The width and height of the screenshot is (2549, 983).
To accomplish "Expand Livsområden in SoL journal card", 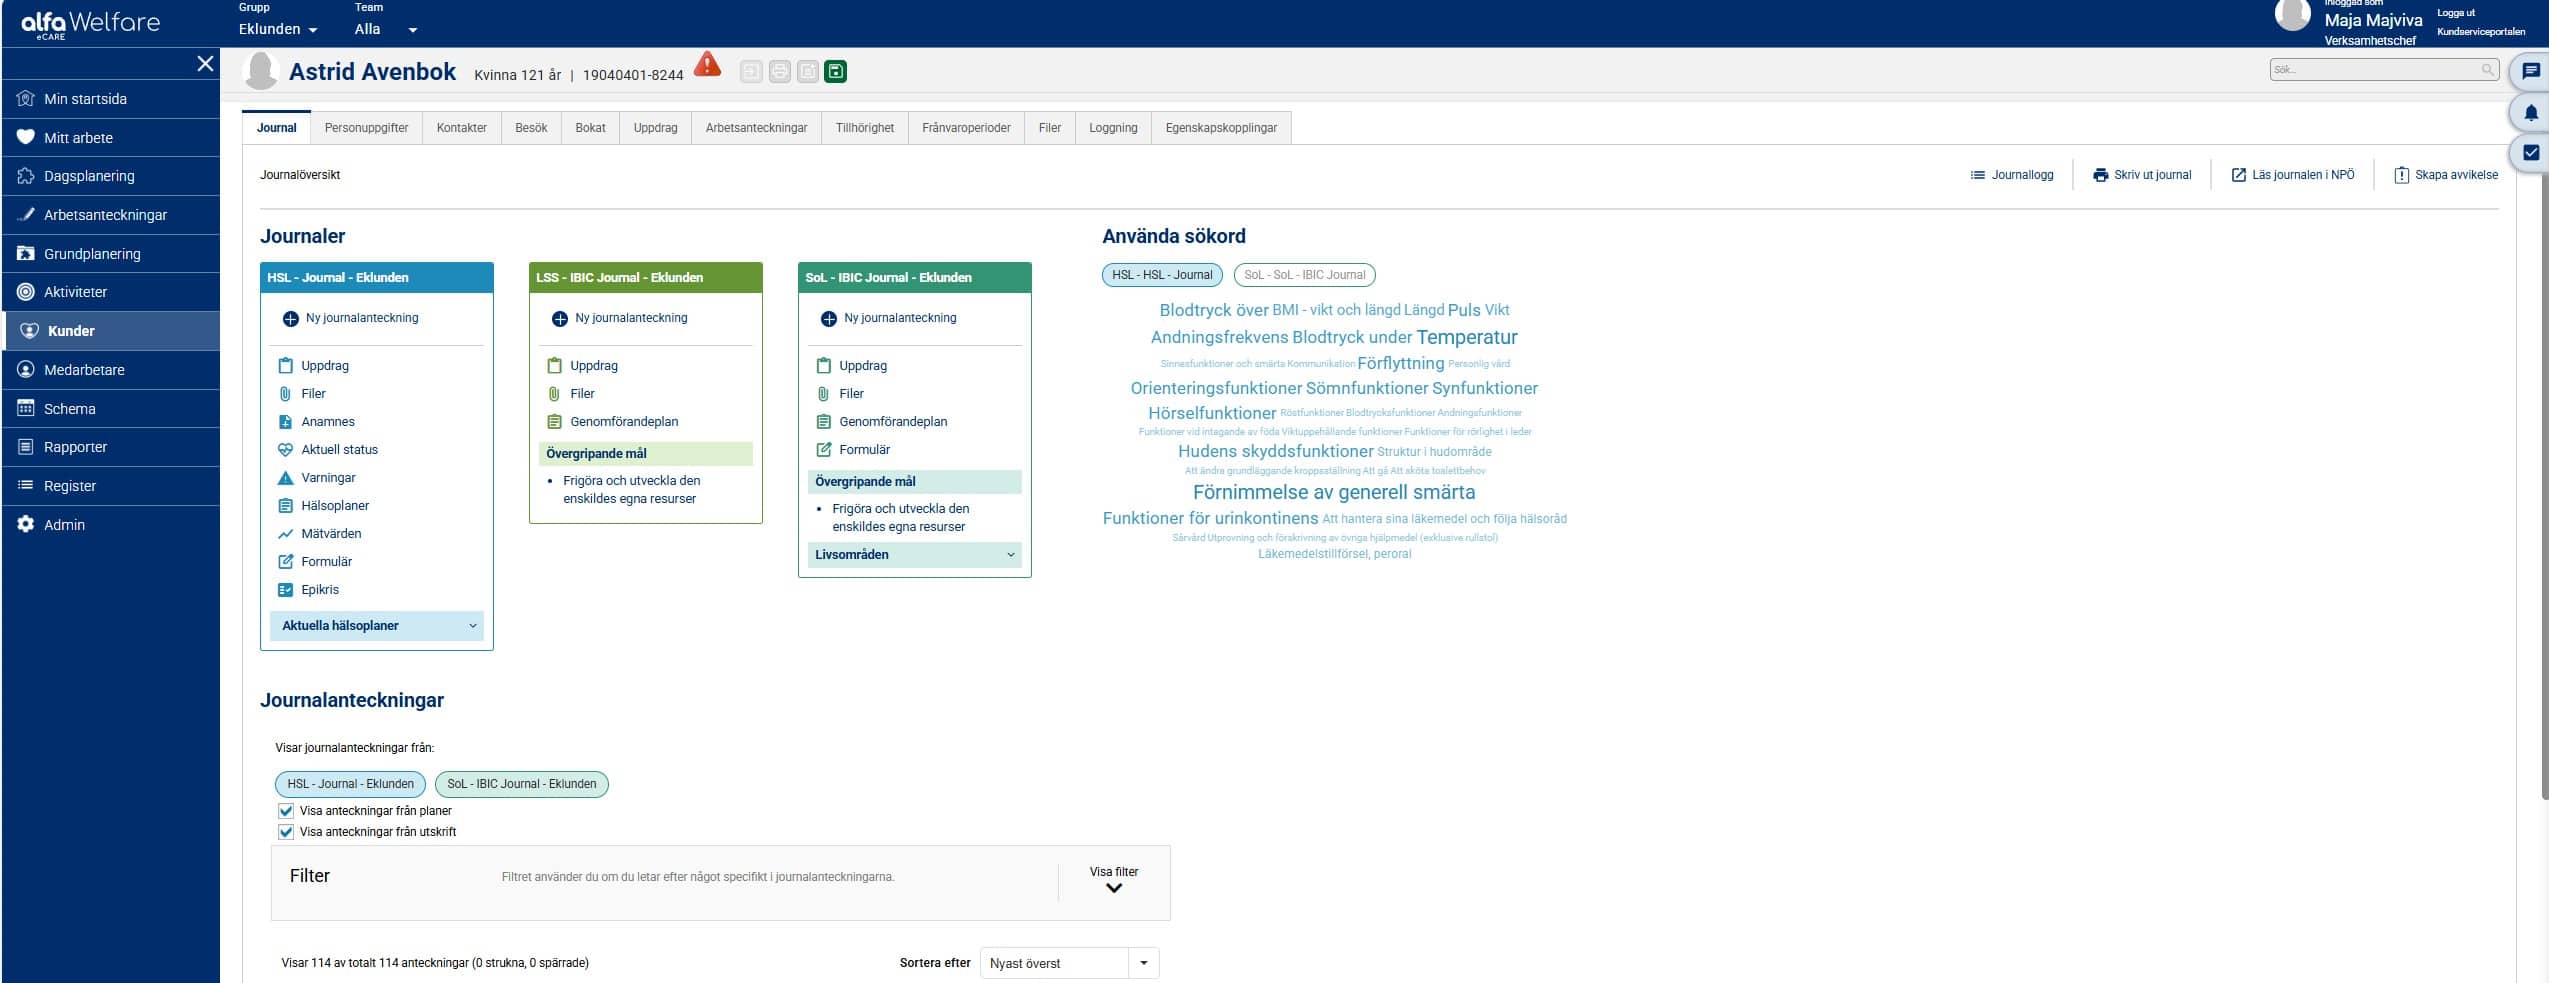I will [x=914, y=555].
